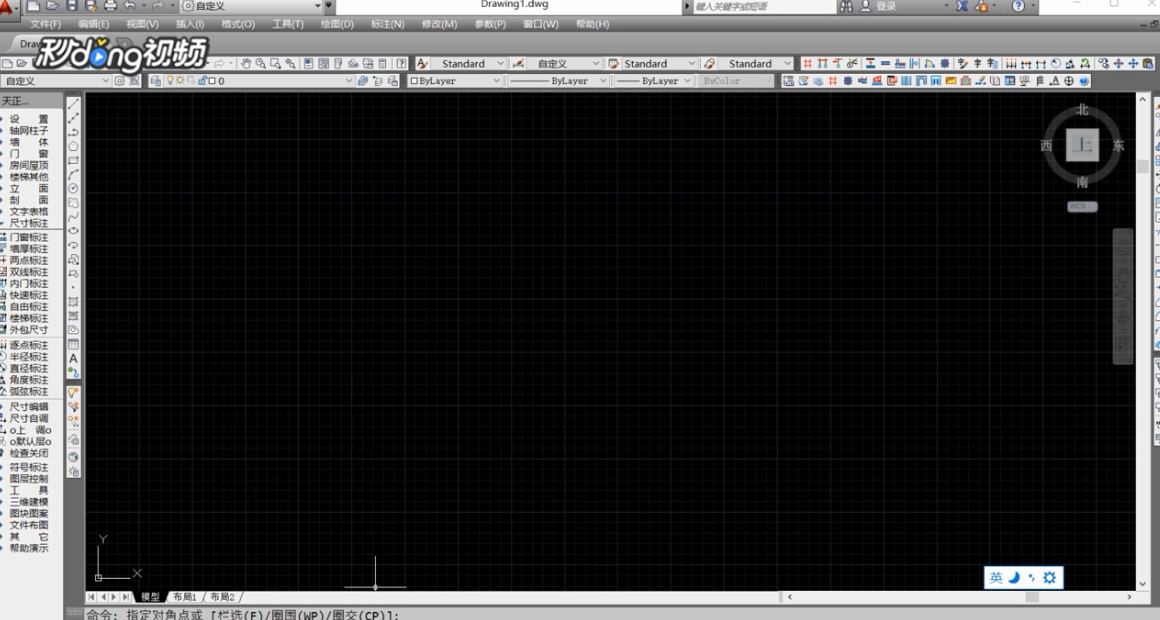The width and height of the screenshot is (1160, 620).
Task: Click 尺寸编辑 in Tangent panel
Action: coord(29,407)
